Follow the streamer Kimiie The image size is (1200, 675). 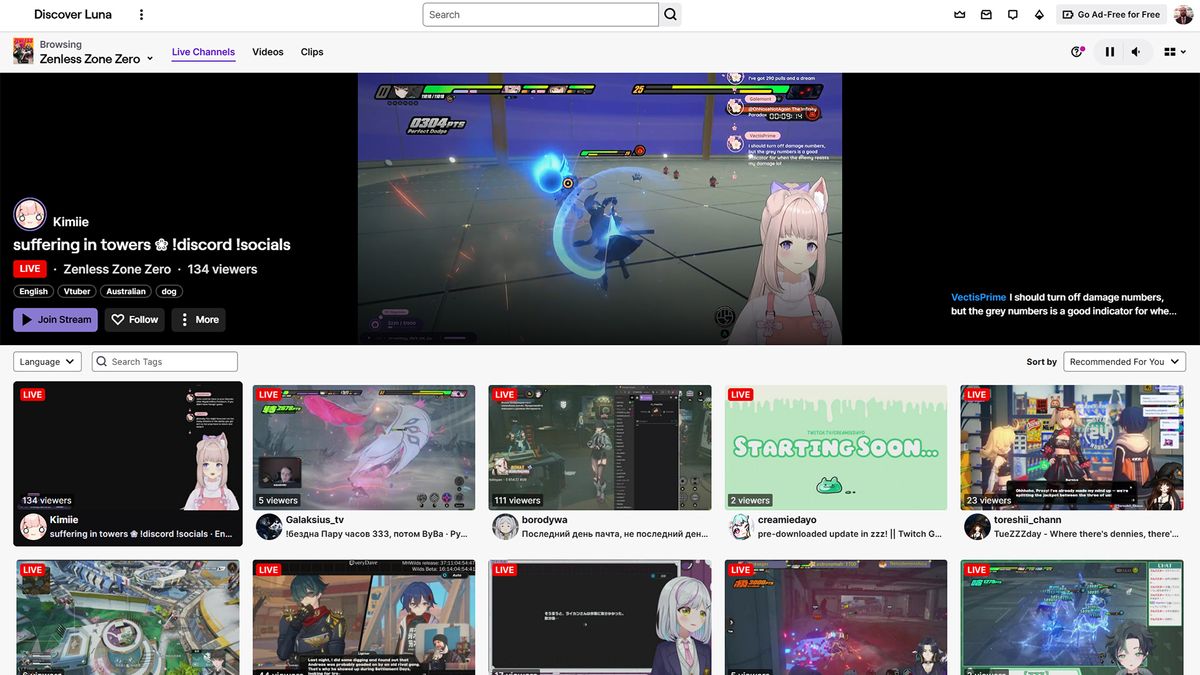pyautogui.click(x=134, y=319)
